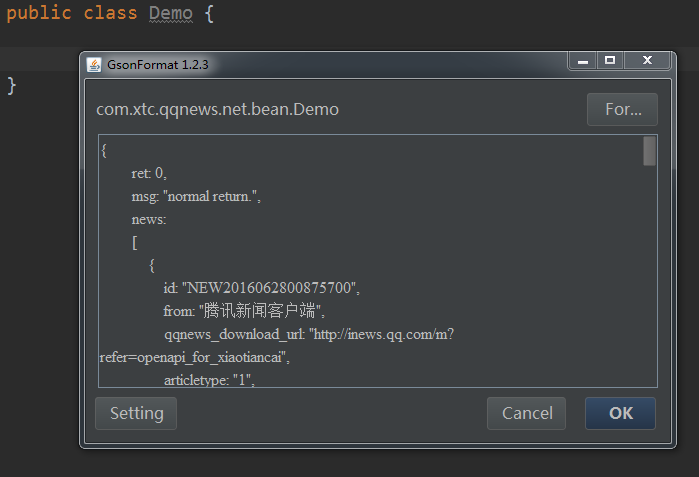This screenshot has height=477, width=699.
Task: Grab the JSON area scrollbar thumb
Action: tap(649, 151)
